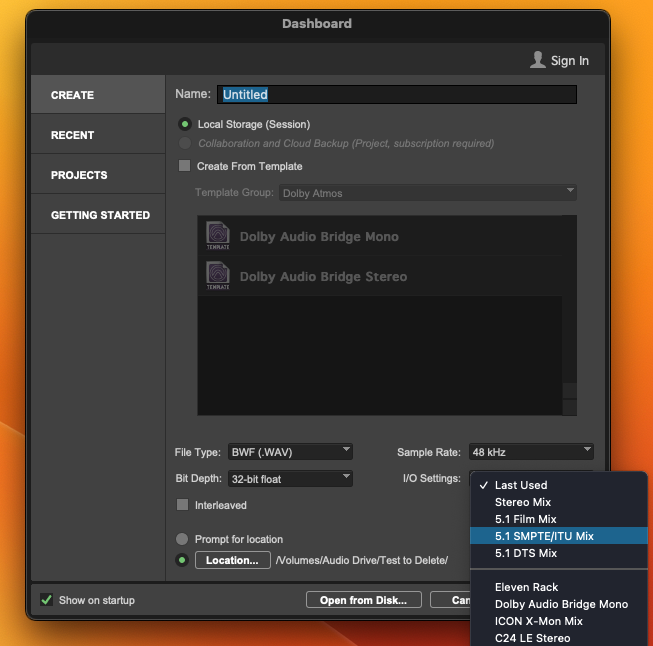The width and height of the screenshot is (653, 646).
Task: Click the Open from Disk... button
Action: click(364, 600)
